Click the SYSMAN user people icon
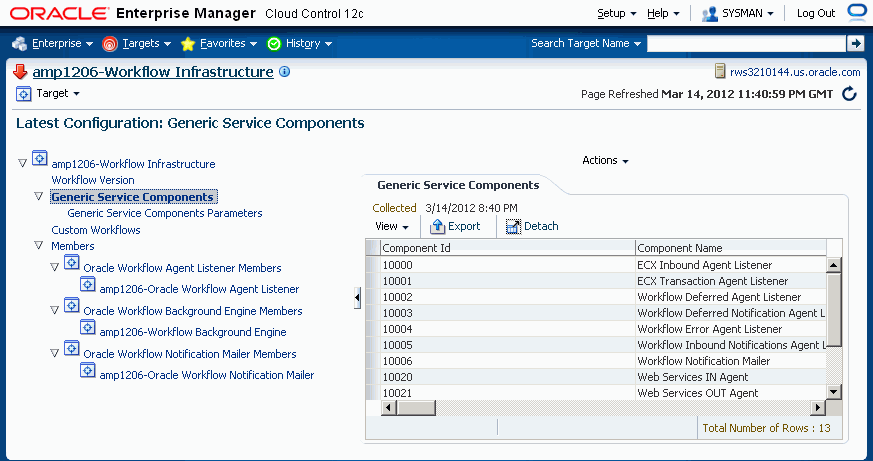This screenshot has height=461, width=873. (x=709, y=14)
